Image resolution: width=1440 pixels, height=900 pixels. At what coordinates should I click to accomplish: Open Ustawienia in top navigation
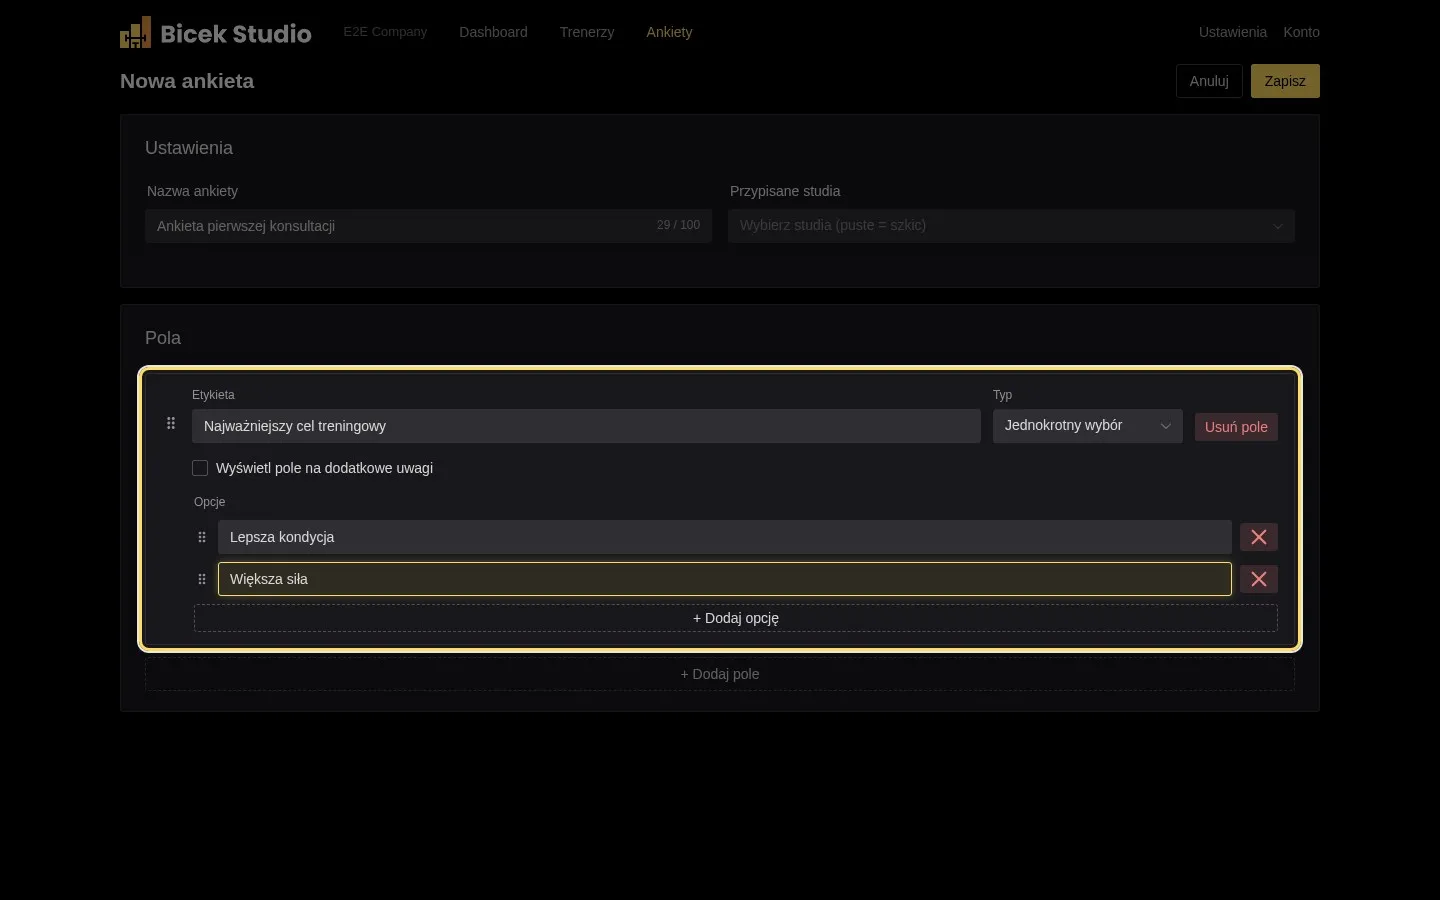1233,32
